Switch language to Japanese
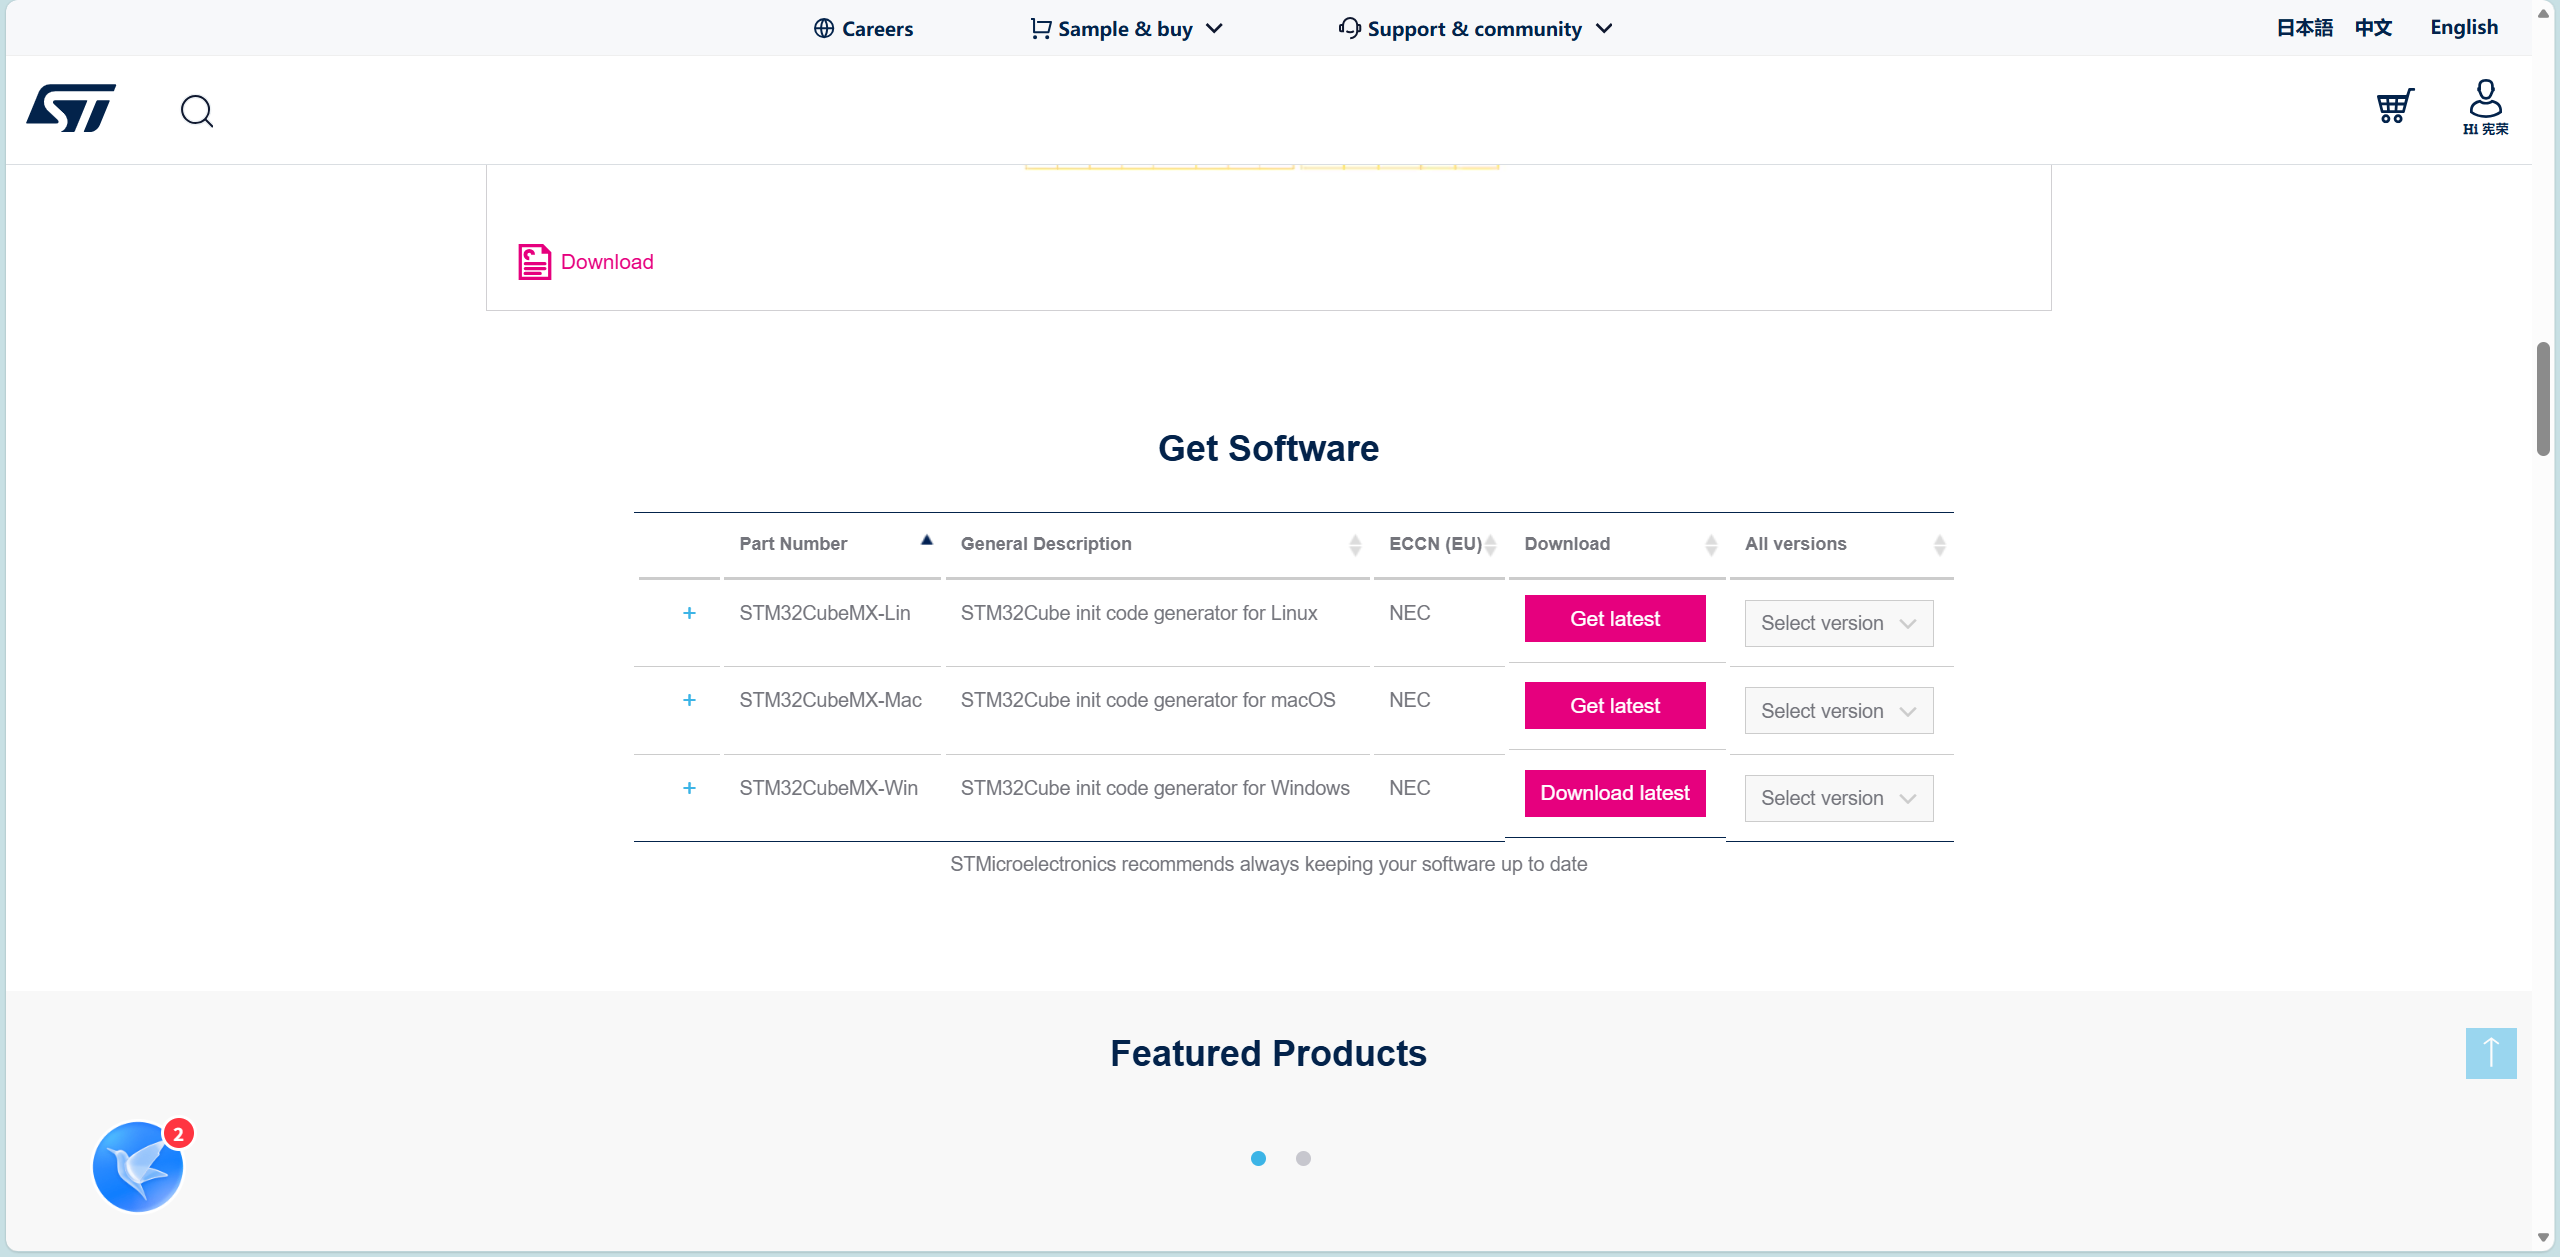The height and width of the screenshot is (1257, 2560). click(2304, 27)
